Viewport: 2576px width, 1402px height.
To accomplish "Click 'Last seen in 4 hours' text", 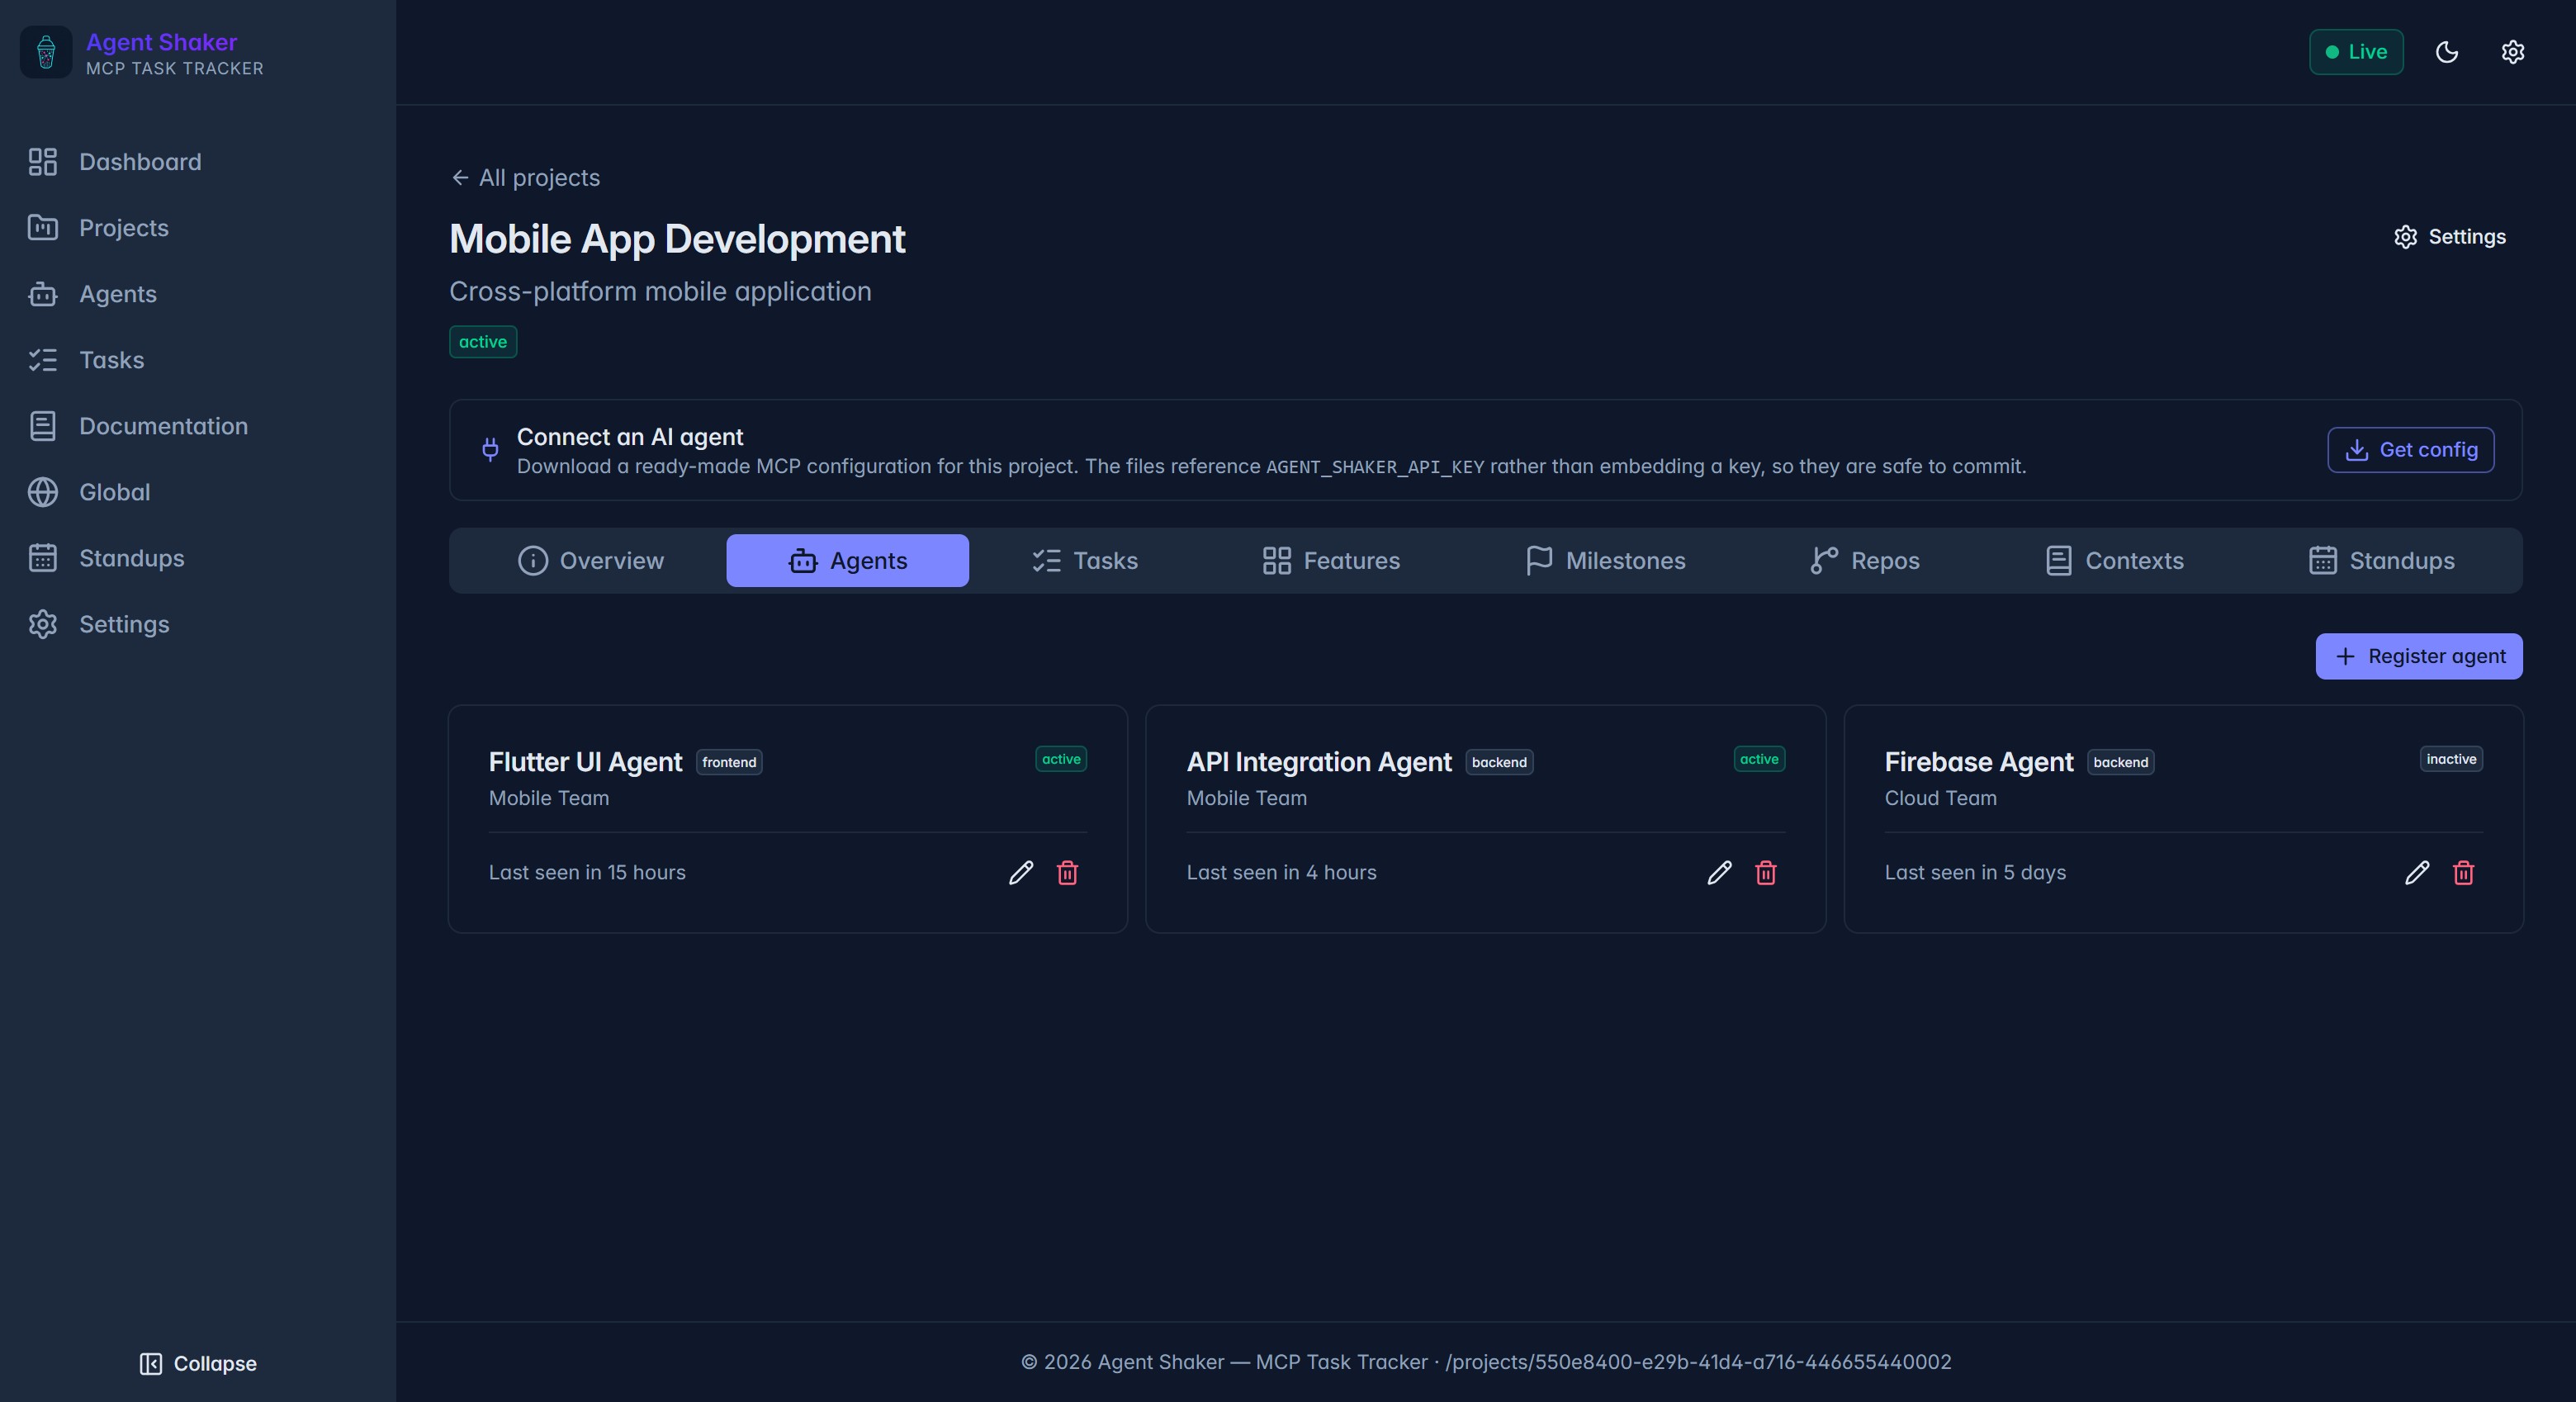I will pyautogui.click(x=1281, y=873).
